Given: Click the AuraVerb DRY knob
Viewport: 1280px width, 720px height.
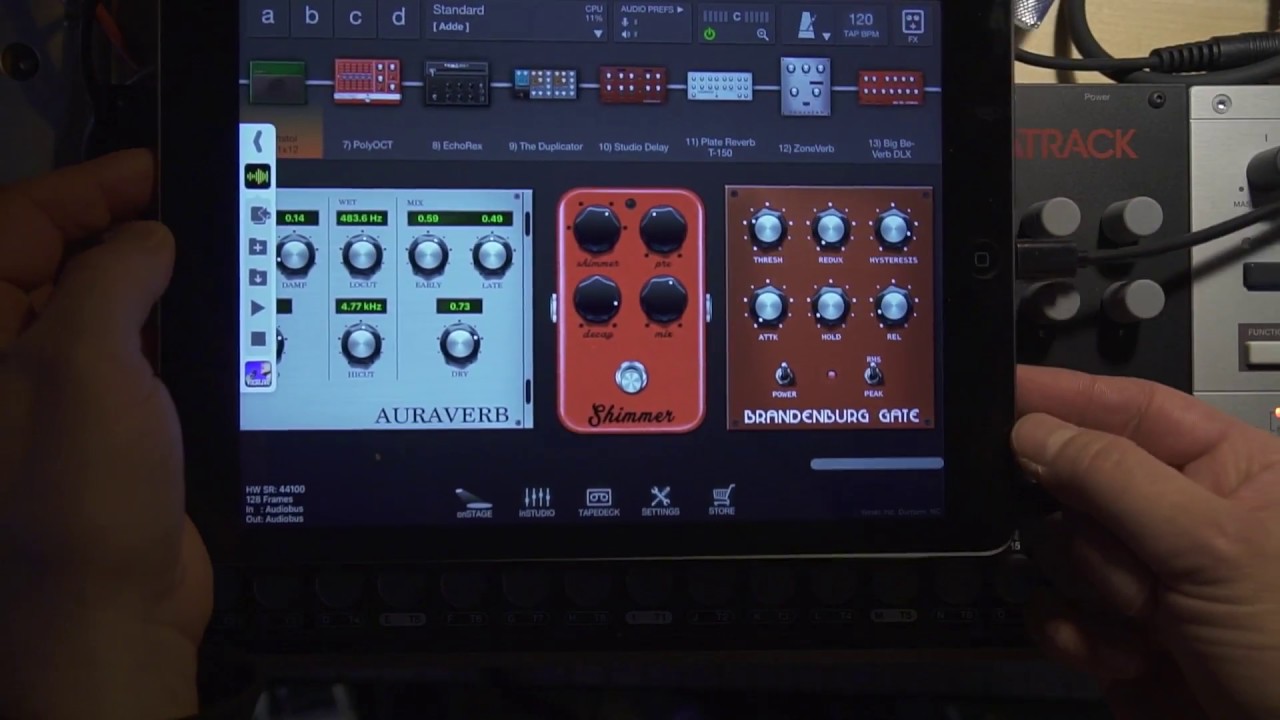Looking at the screenshot, I should pyautogui.click(x=459, y=344).
